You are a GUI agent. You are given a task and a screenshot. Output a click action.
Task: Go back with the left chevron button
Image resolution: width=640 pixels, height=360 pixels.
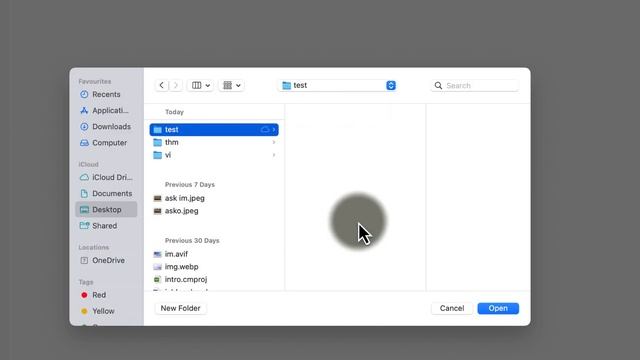[x=162, y=85]
